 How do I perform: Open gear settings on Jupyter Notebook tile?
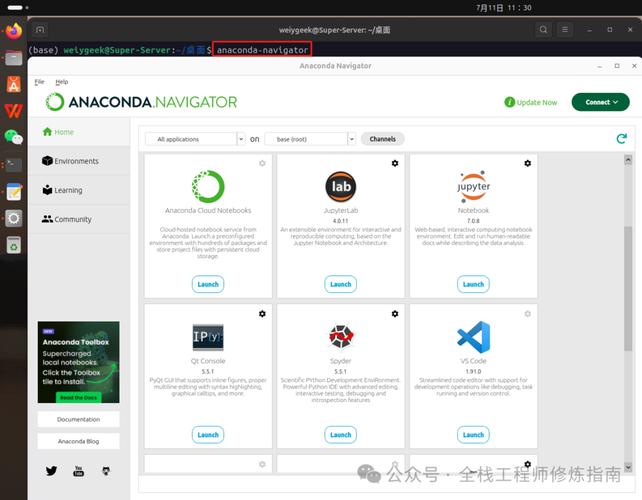tap(527, 163)
